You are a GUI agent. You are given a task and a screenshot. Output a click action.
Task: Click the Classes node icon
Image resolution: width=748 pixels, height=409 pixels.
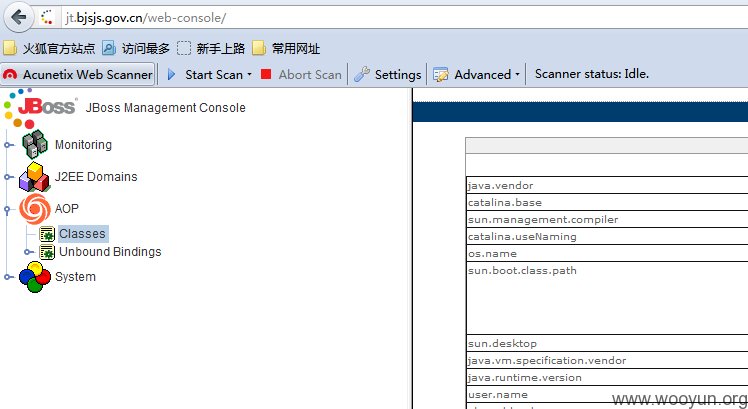coord(47,234)
